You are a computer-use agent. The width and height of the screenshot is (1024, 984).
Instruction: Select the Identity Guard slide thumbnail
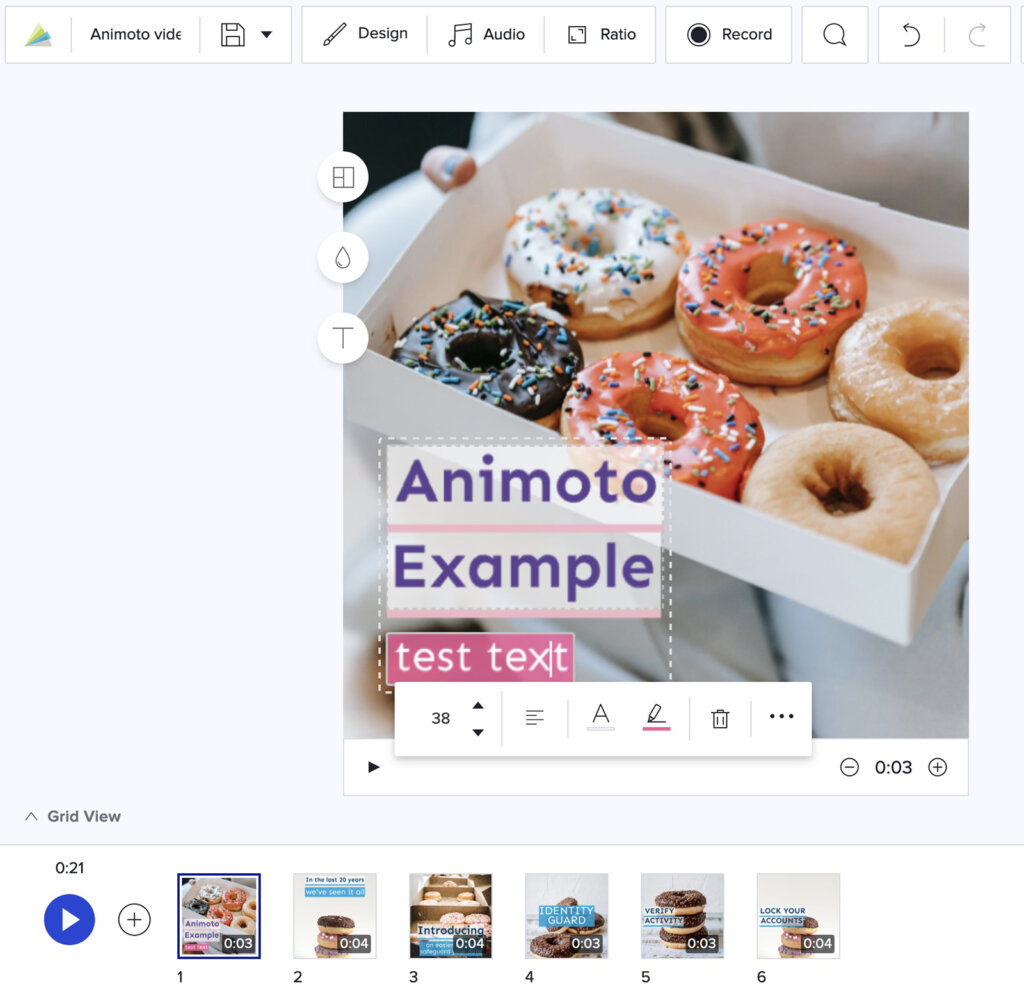(567, 915)
